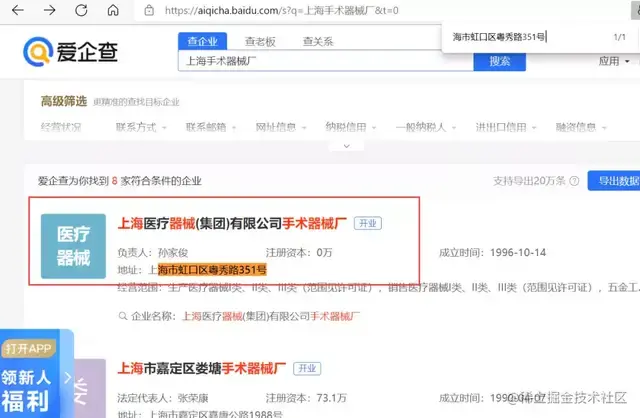Open the 纳税信用 filter dropdown
Image resolution: width=640 pixels, height=418 pixels.
click(351, 127)
